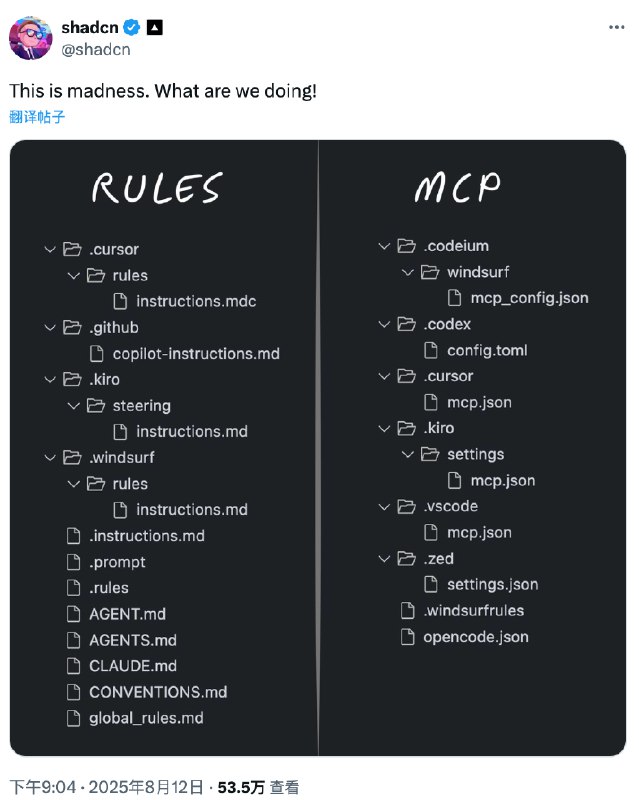Collapse the .vscode folder chevron

coord(384,507)
